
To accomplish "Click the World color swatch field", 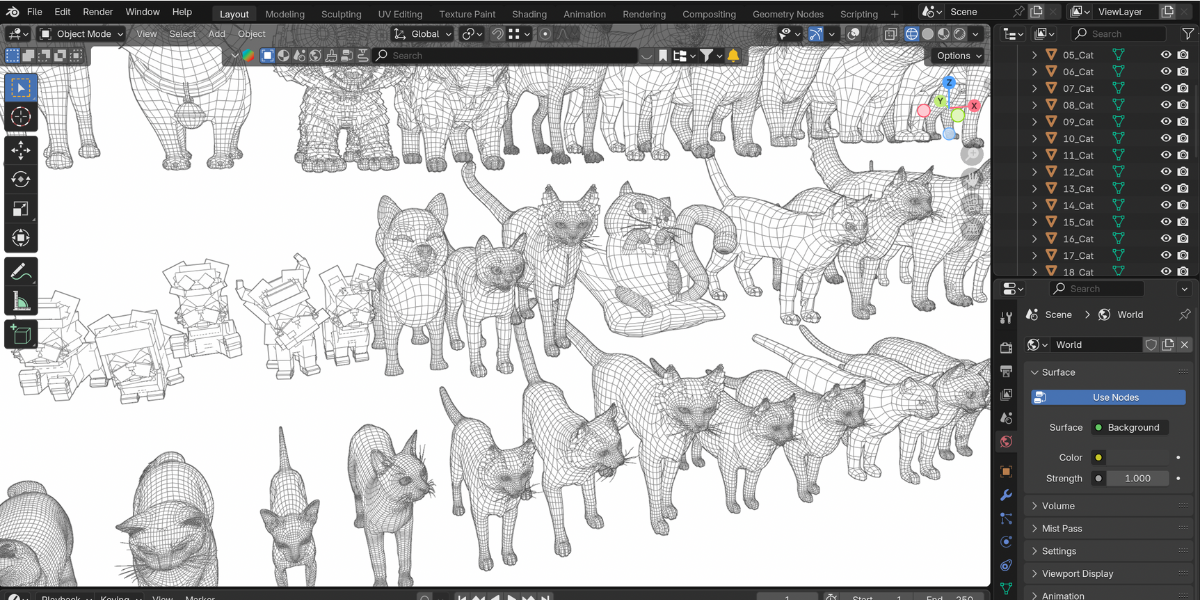I will (x=1137, y=457).
